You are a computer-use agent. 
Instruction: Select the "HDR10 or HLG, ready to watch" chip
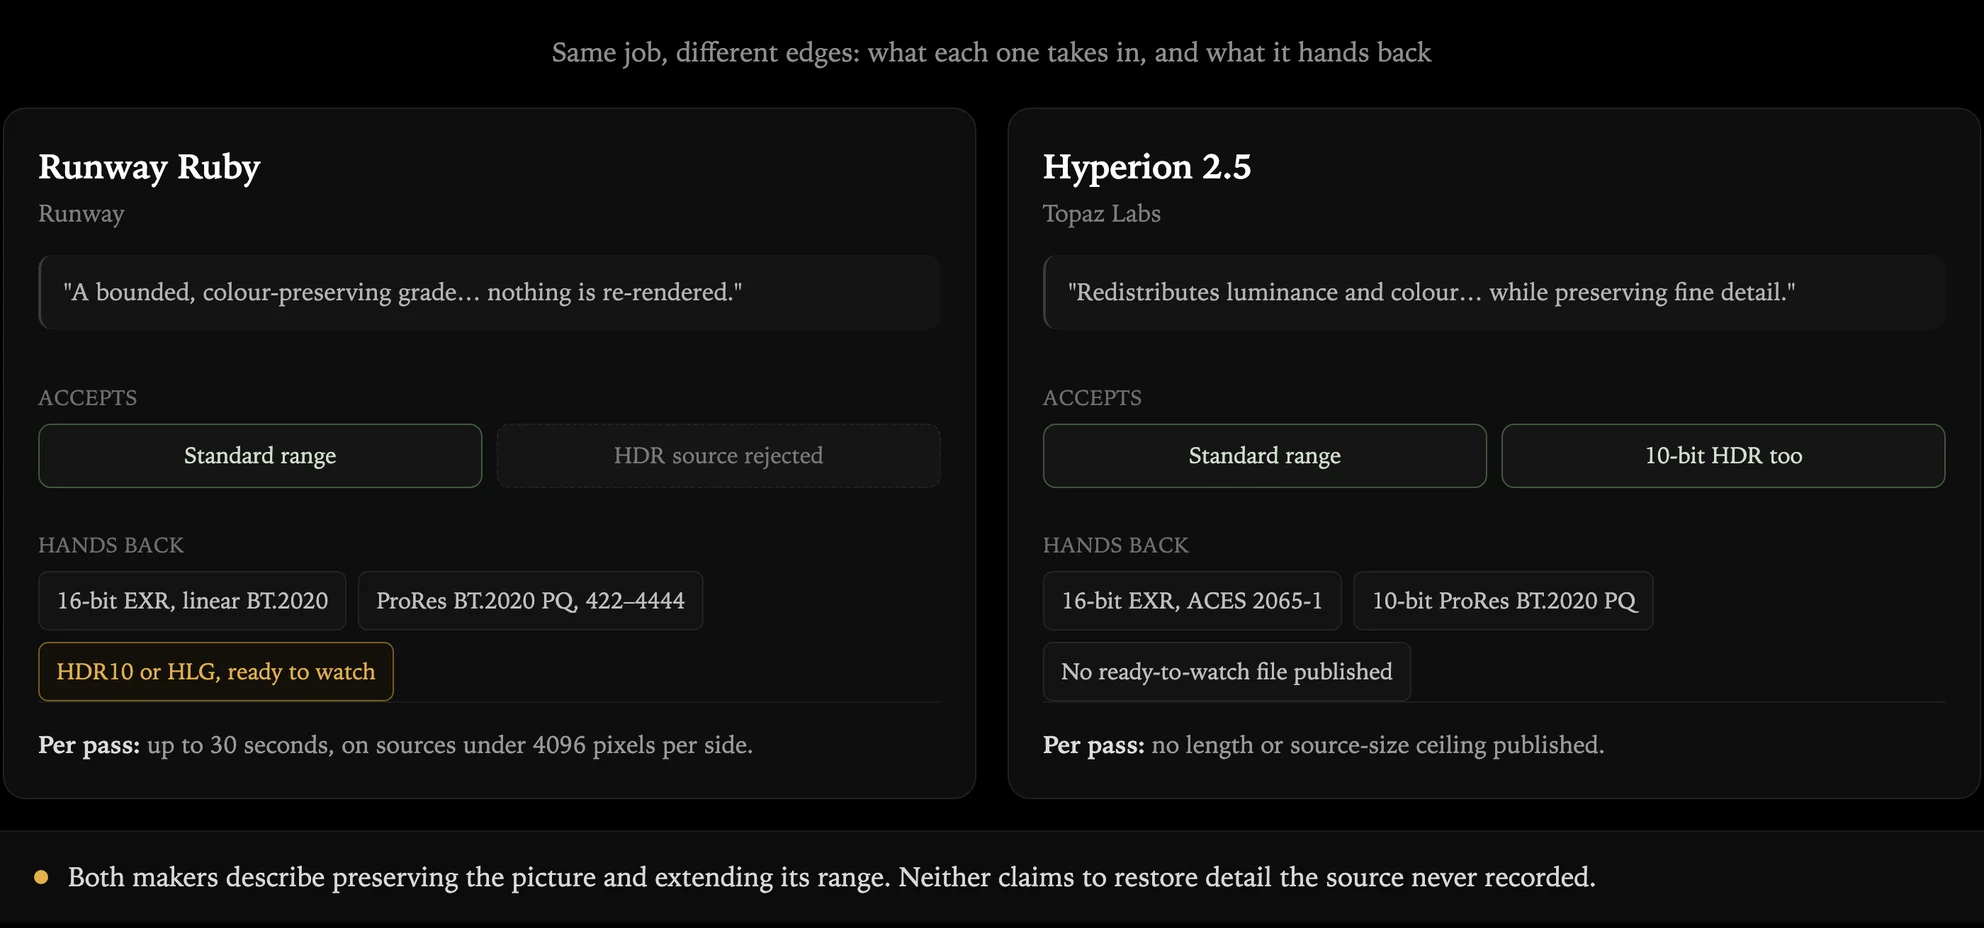[216, 672]
